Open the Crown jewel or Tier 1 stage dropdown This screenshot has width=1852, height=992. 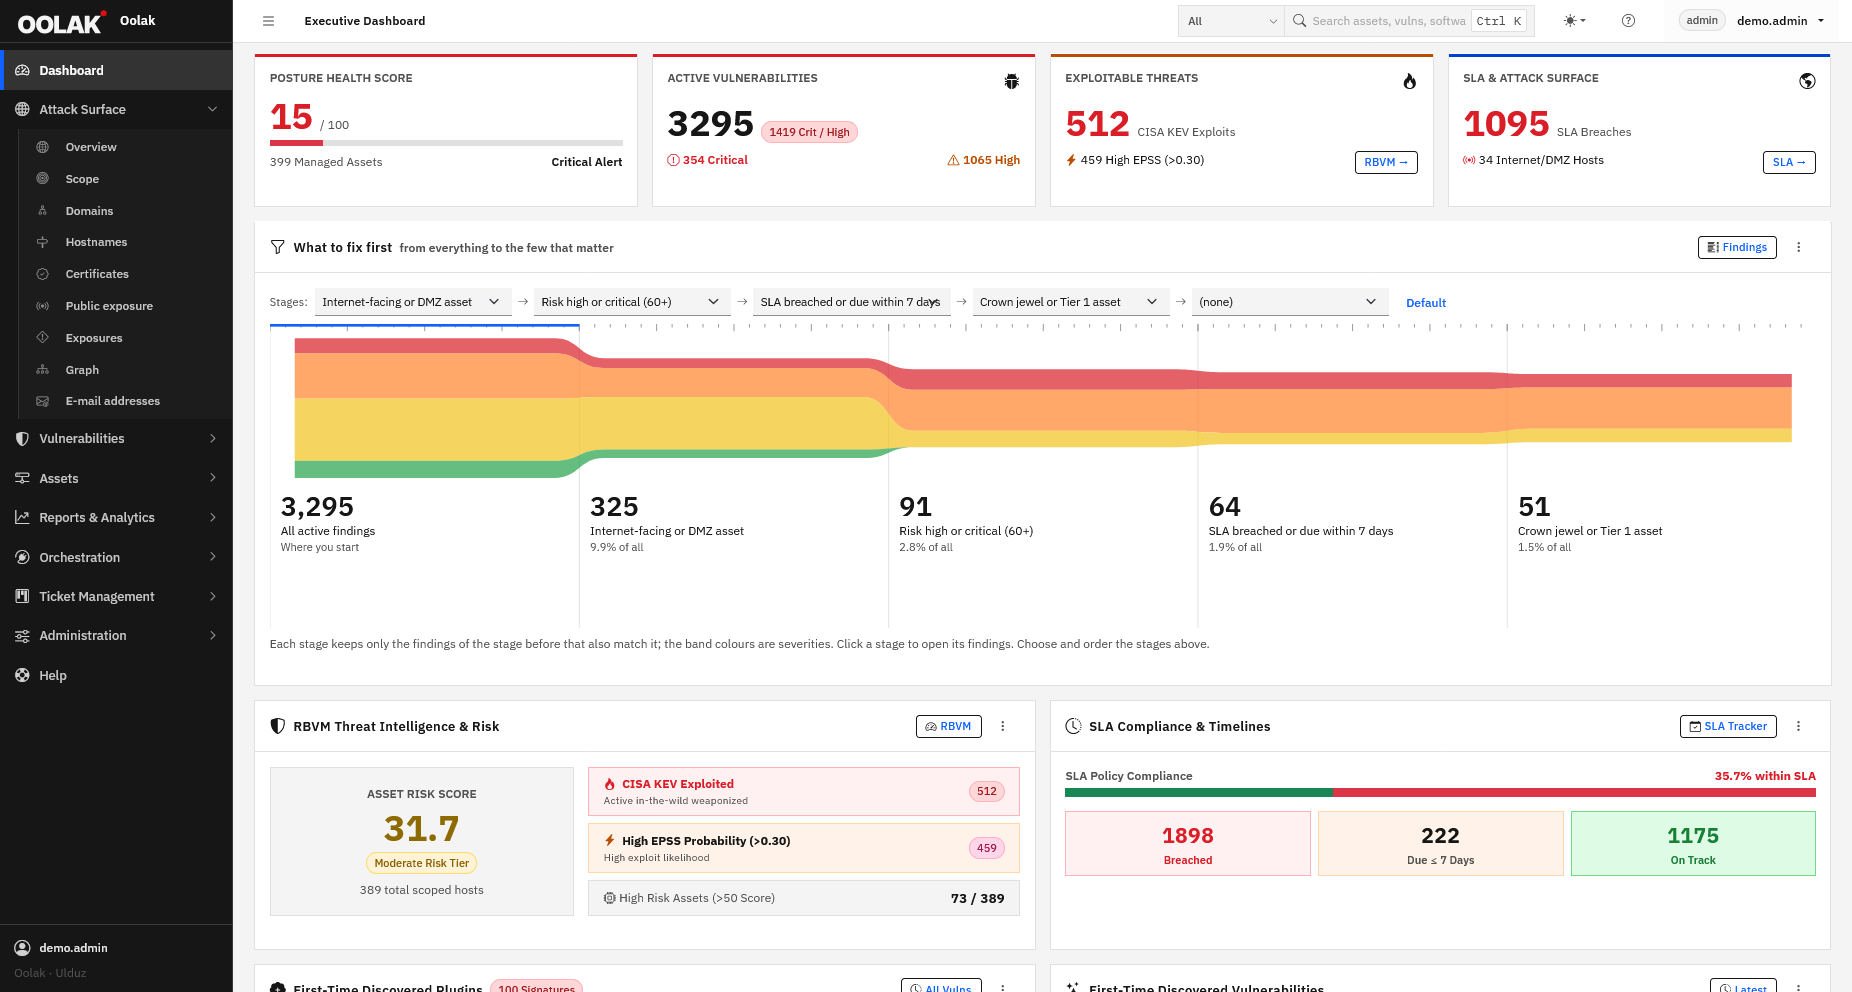click(x=1071, y=302)
